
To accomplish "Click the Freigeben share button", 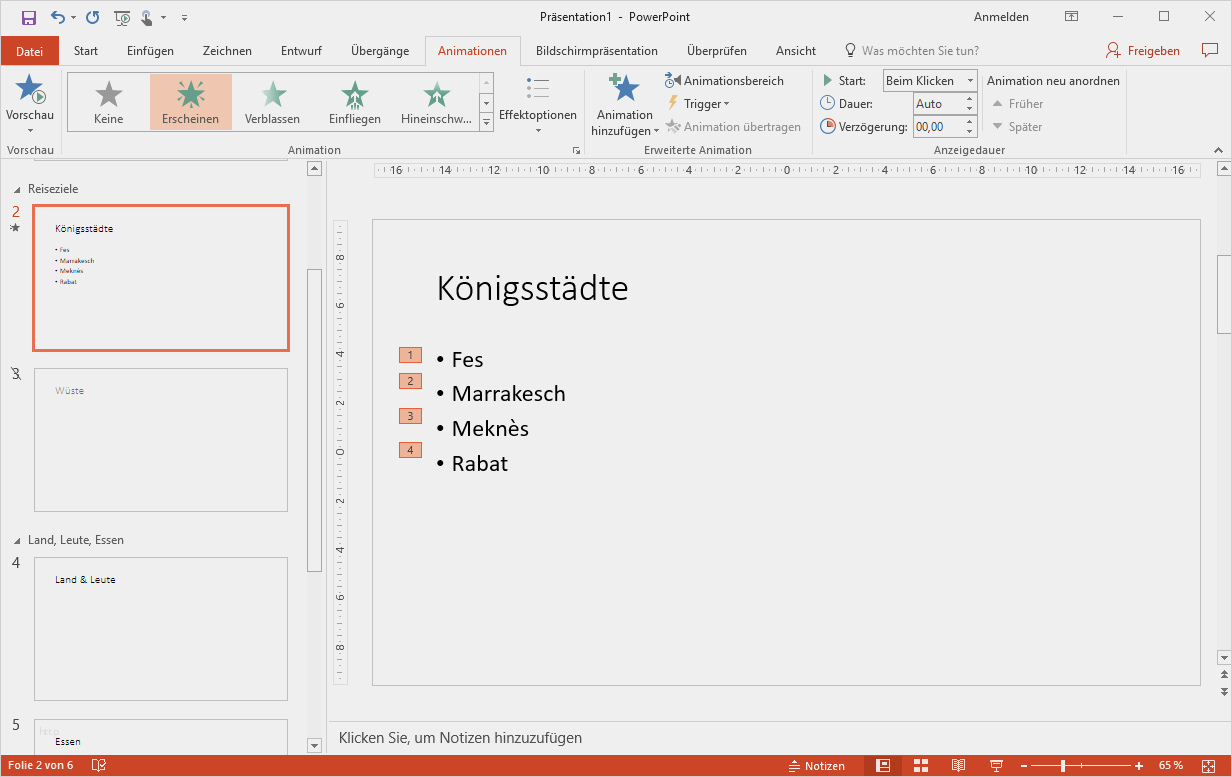I will coord(1143,51).
